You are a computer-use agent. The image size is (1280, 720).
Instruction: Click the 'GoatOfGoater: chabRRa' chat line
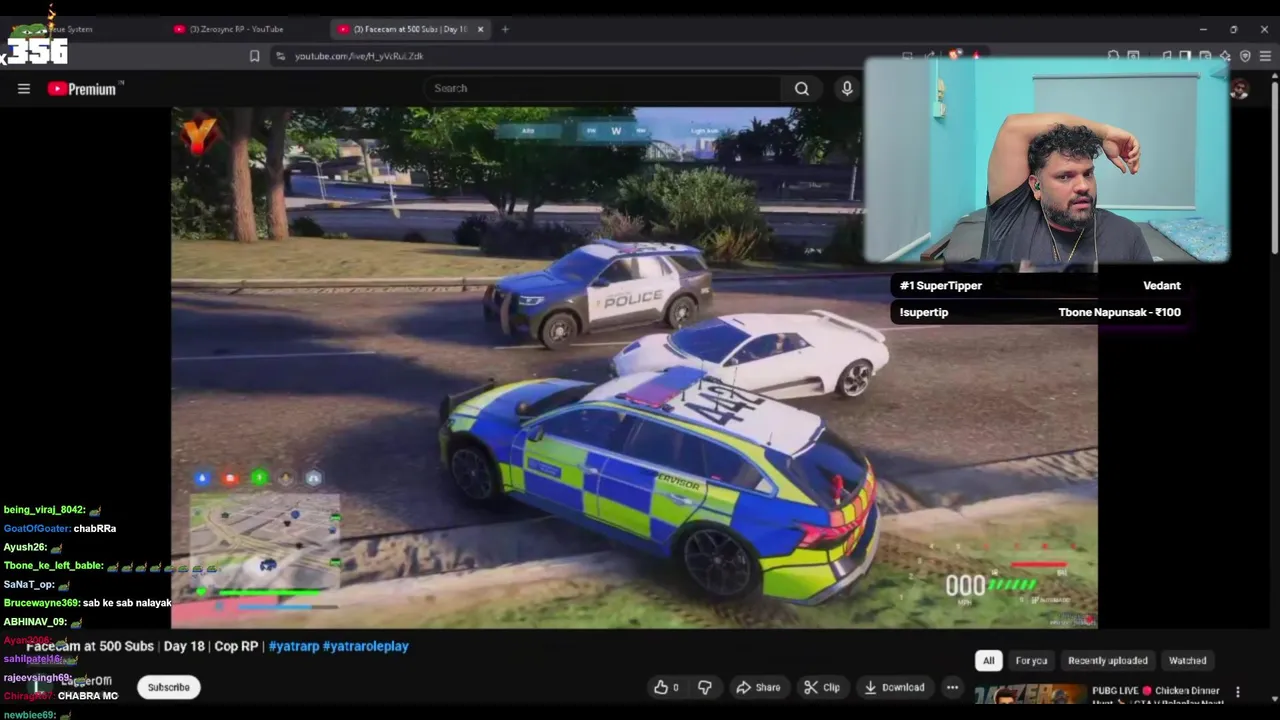click(x=60, y=528)
